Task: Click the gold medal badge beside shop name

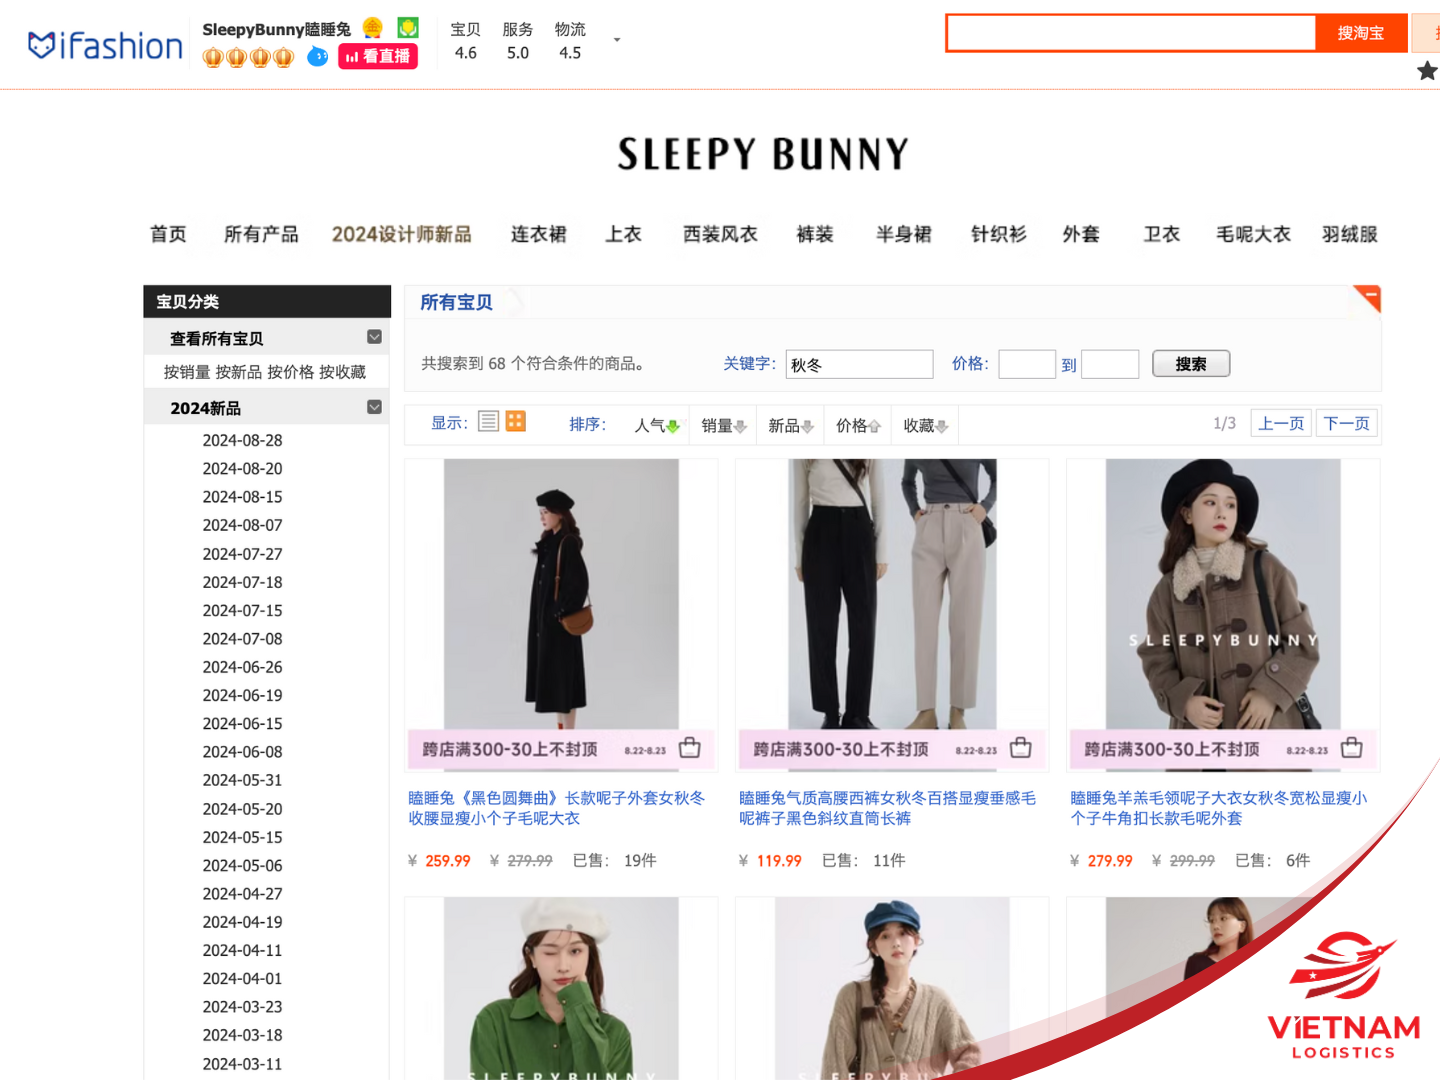Action: point(373,28)
